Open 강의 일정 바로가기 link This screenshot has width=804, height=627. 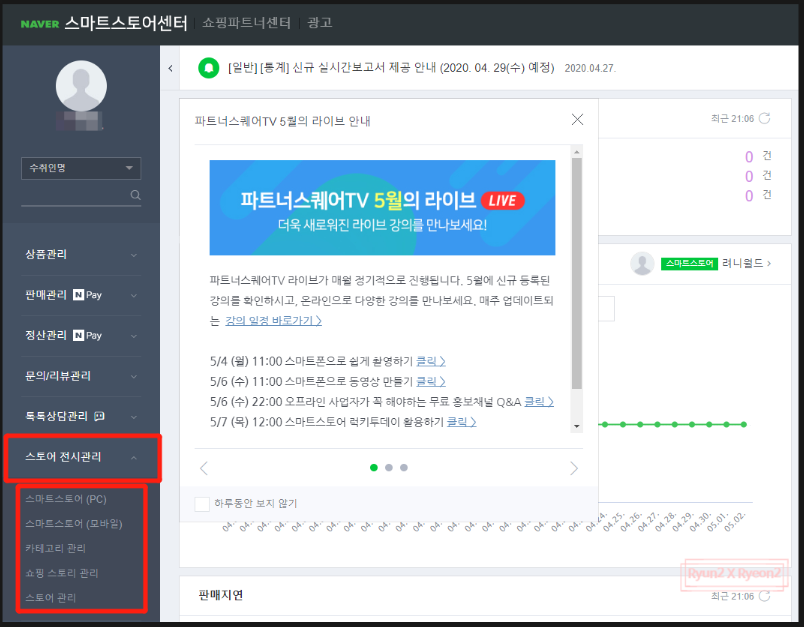pos(274,320)
